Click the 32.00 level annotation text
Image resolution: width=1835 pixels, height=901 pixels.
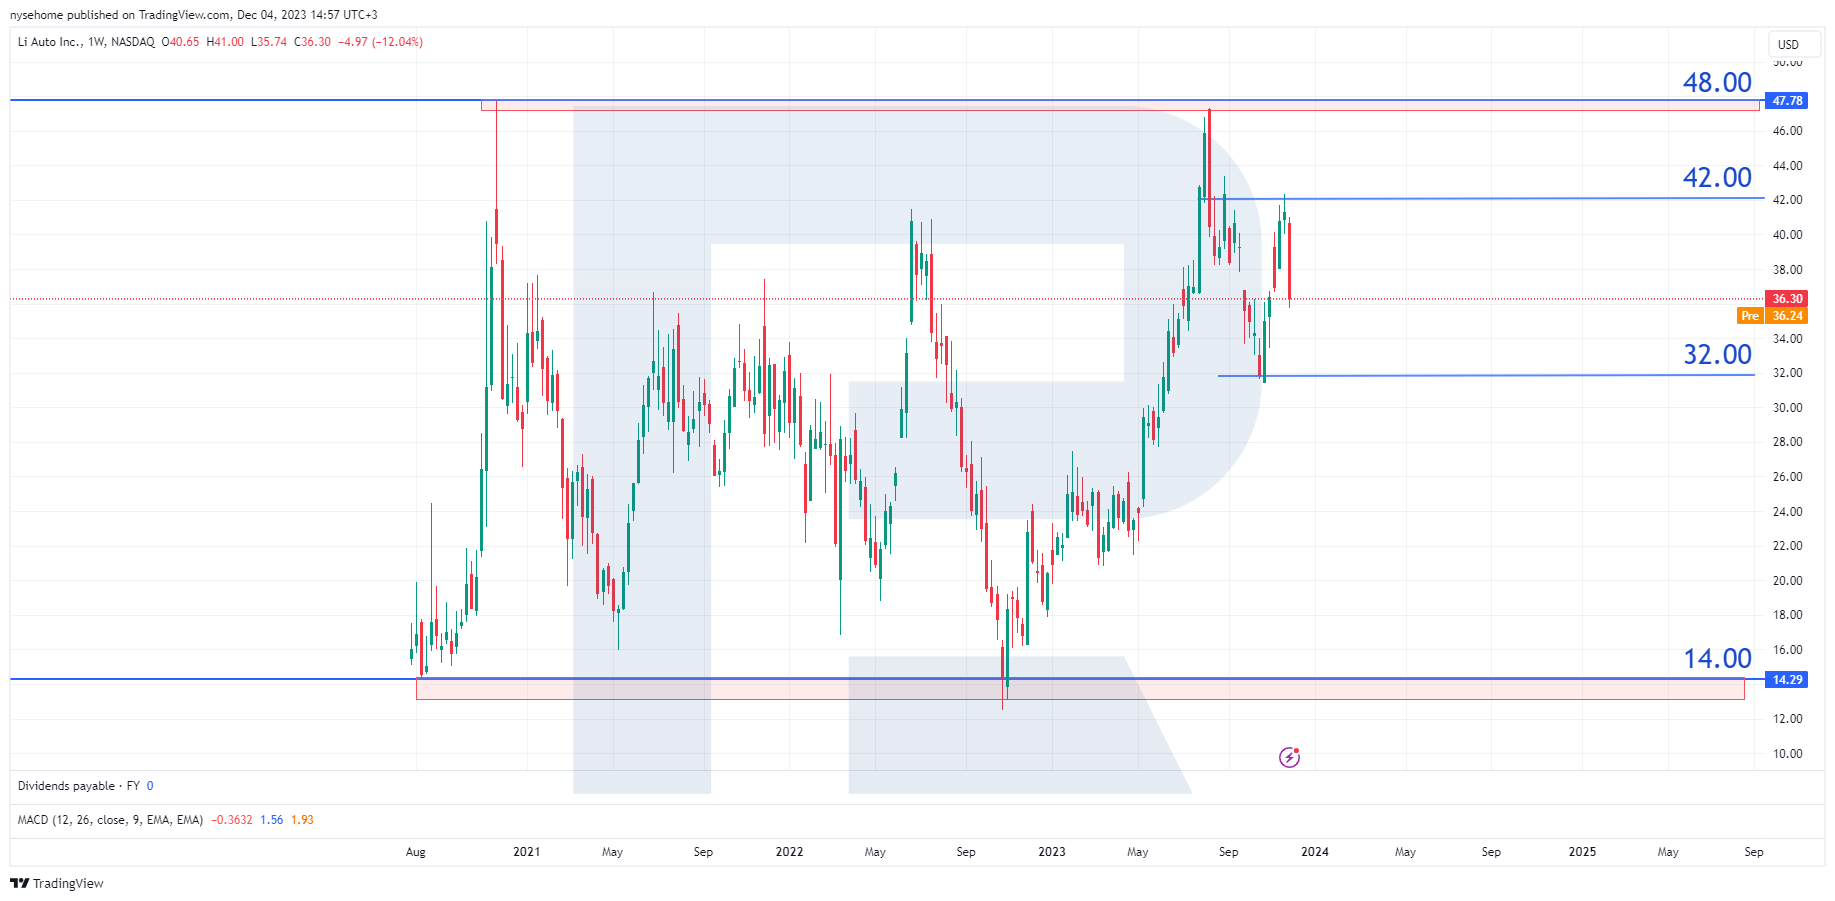(x=1717, y=355)
